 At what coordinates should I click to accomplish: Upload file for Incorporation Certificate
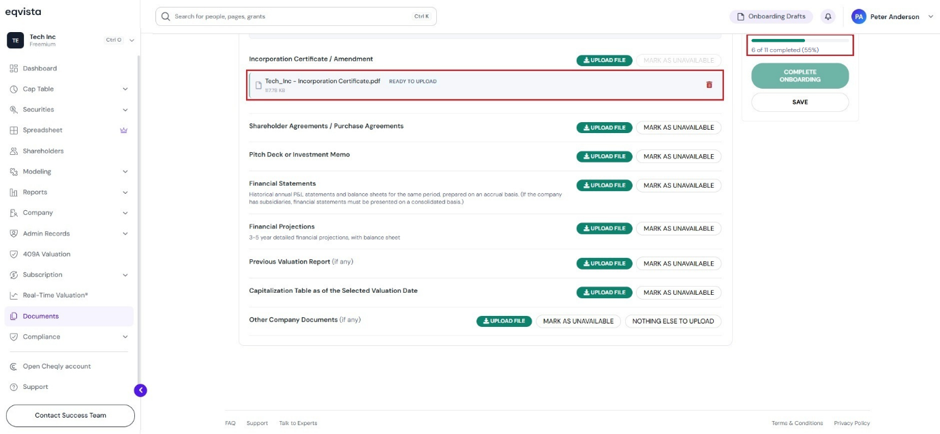604,61
